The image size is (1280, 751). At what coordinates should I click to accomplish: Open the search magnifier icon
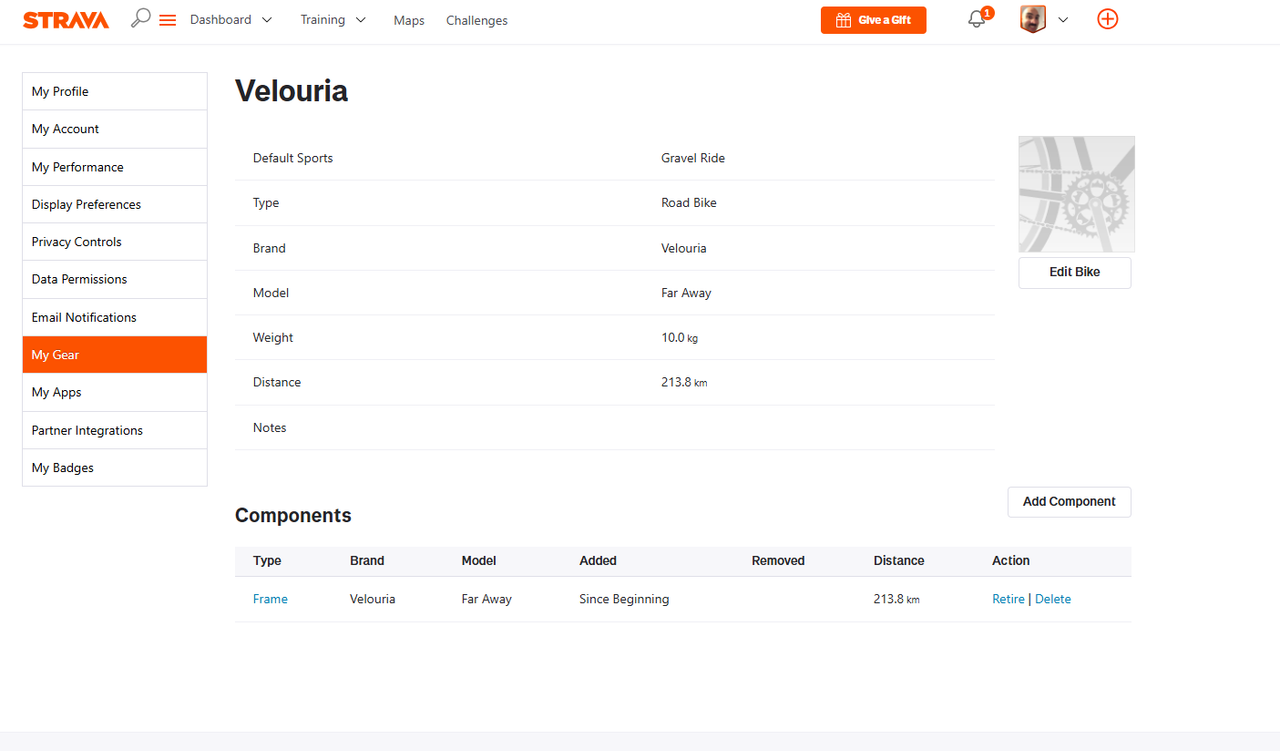141,18
